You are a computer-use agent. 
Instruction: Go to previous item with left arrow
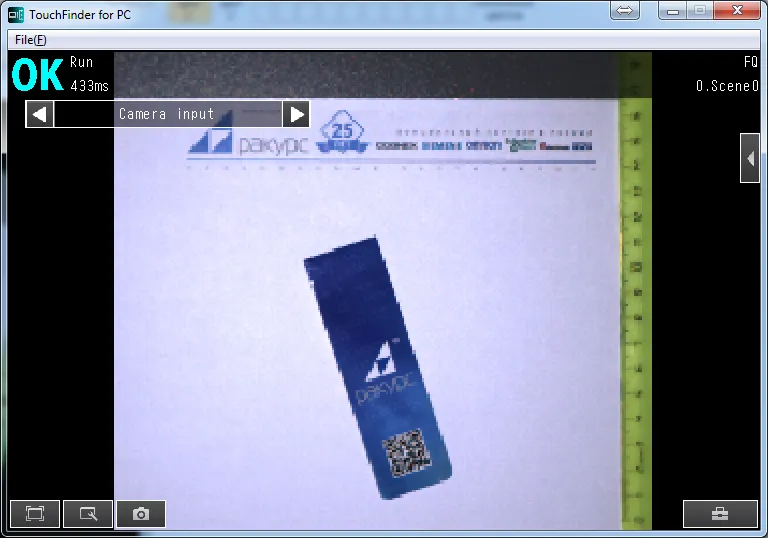39,114
